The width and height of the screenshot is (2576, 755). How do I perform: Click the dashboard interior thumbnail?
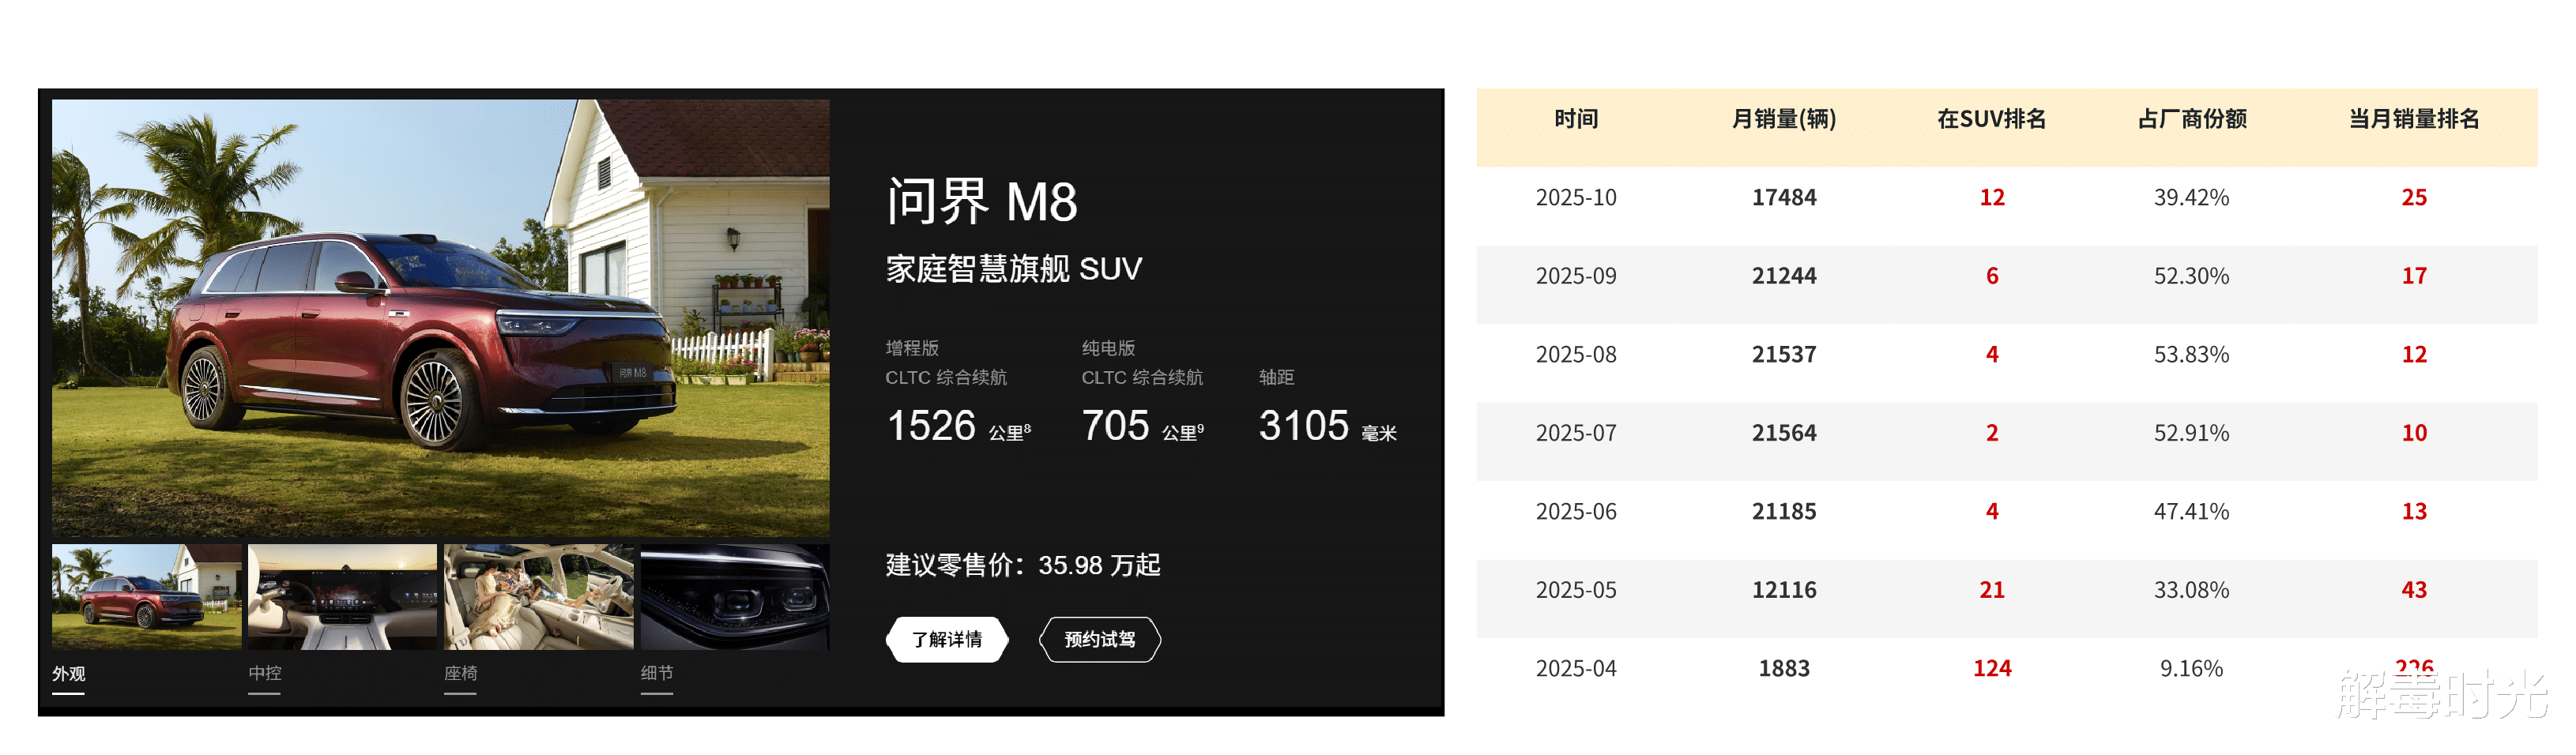[342, 596]
